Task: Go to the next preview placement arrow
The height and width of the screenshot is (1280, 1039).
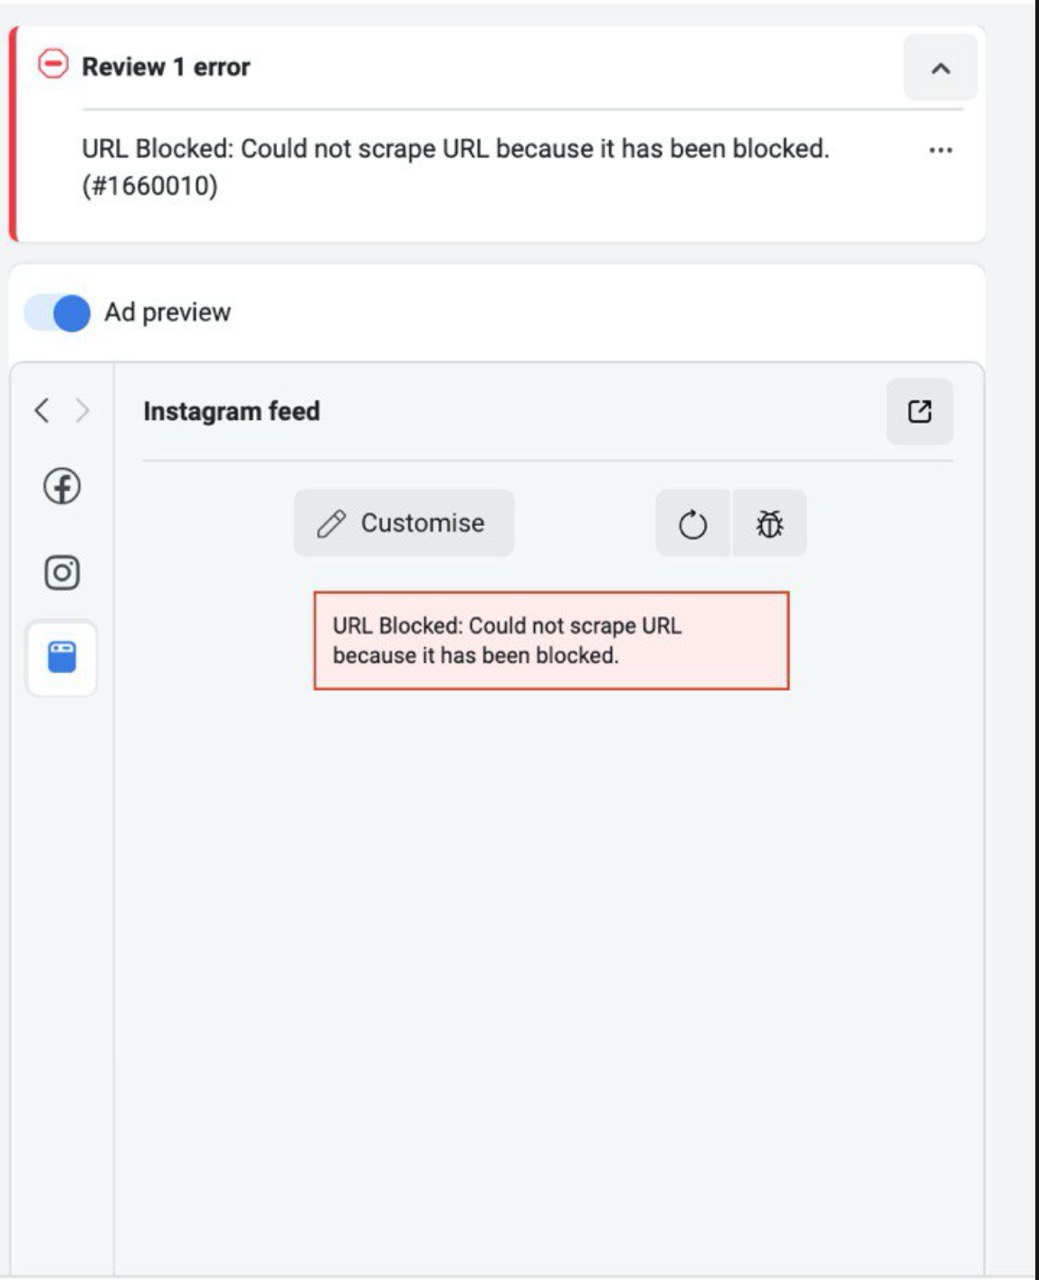Action: tap(82, 410)
